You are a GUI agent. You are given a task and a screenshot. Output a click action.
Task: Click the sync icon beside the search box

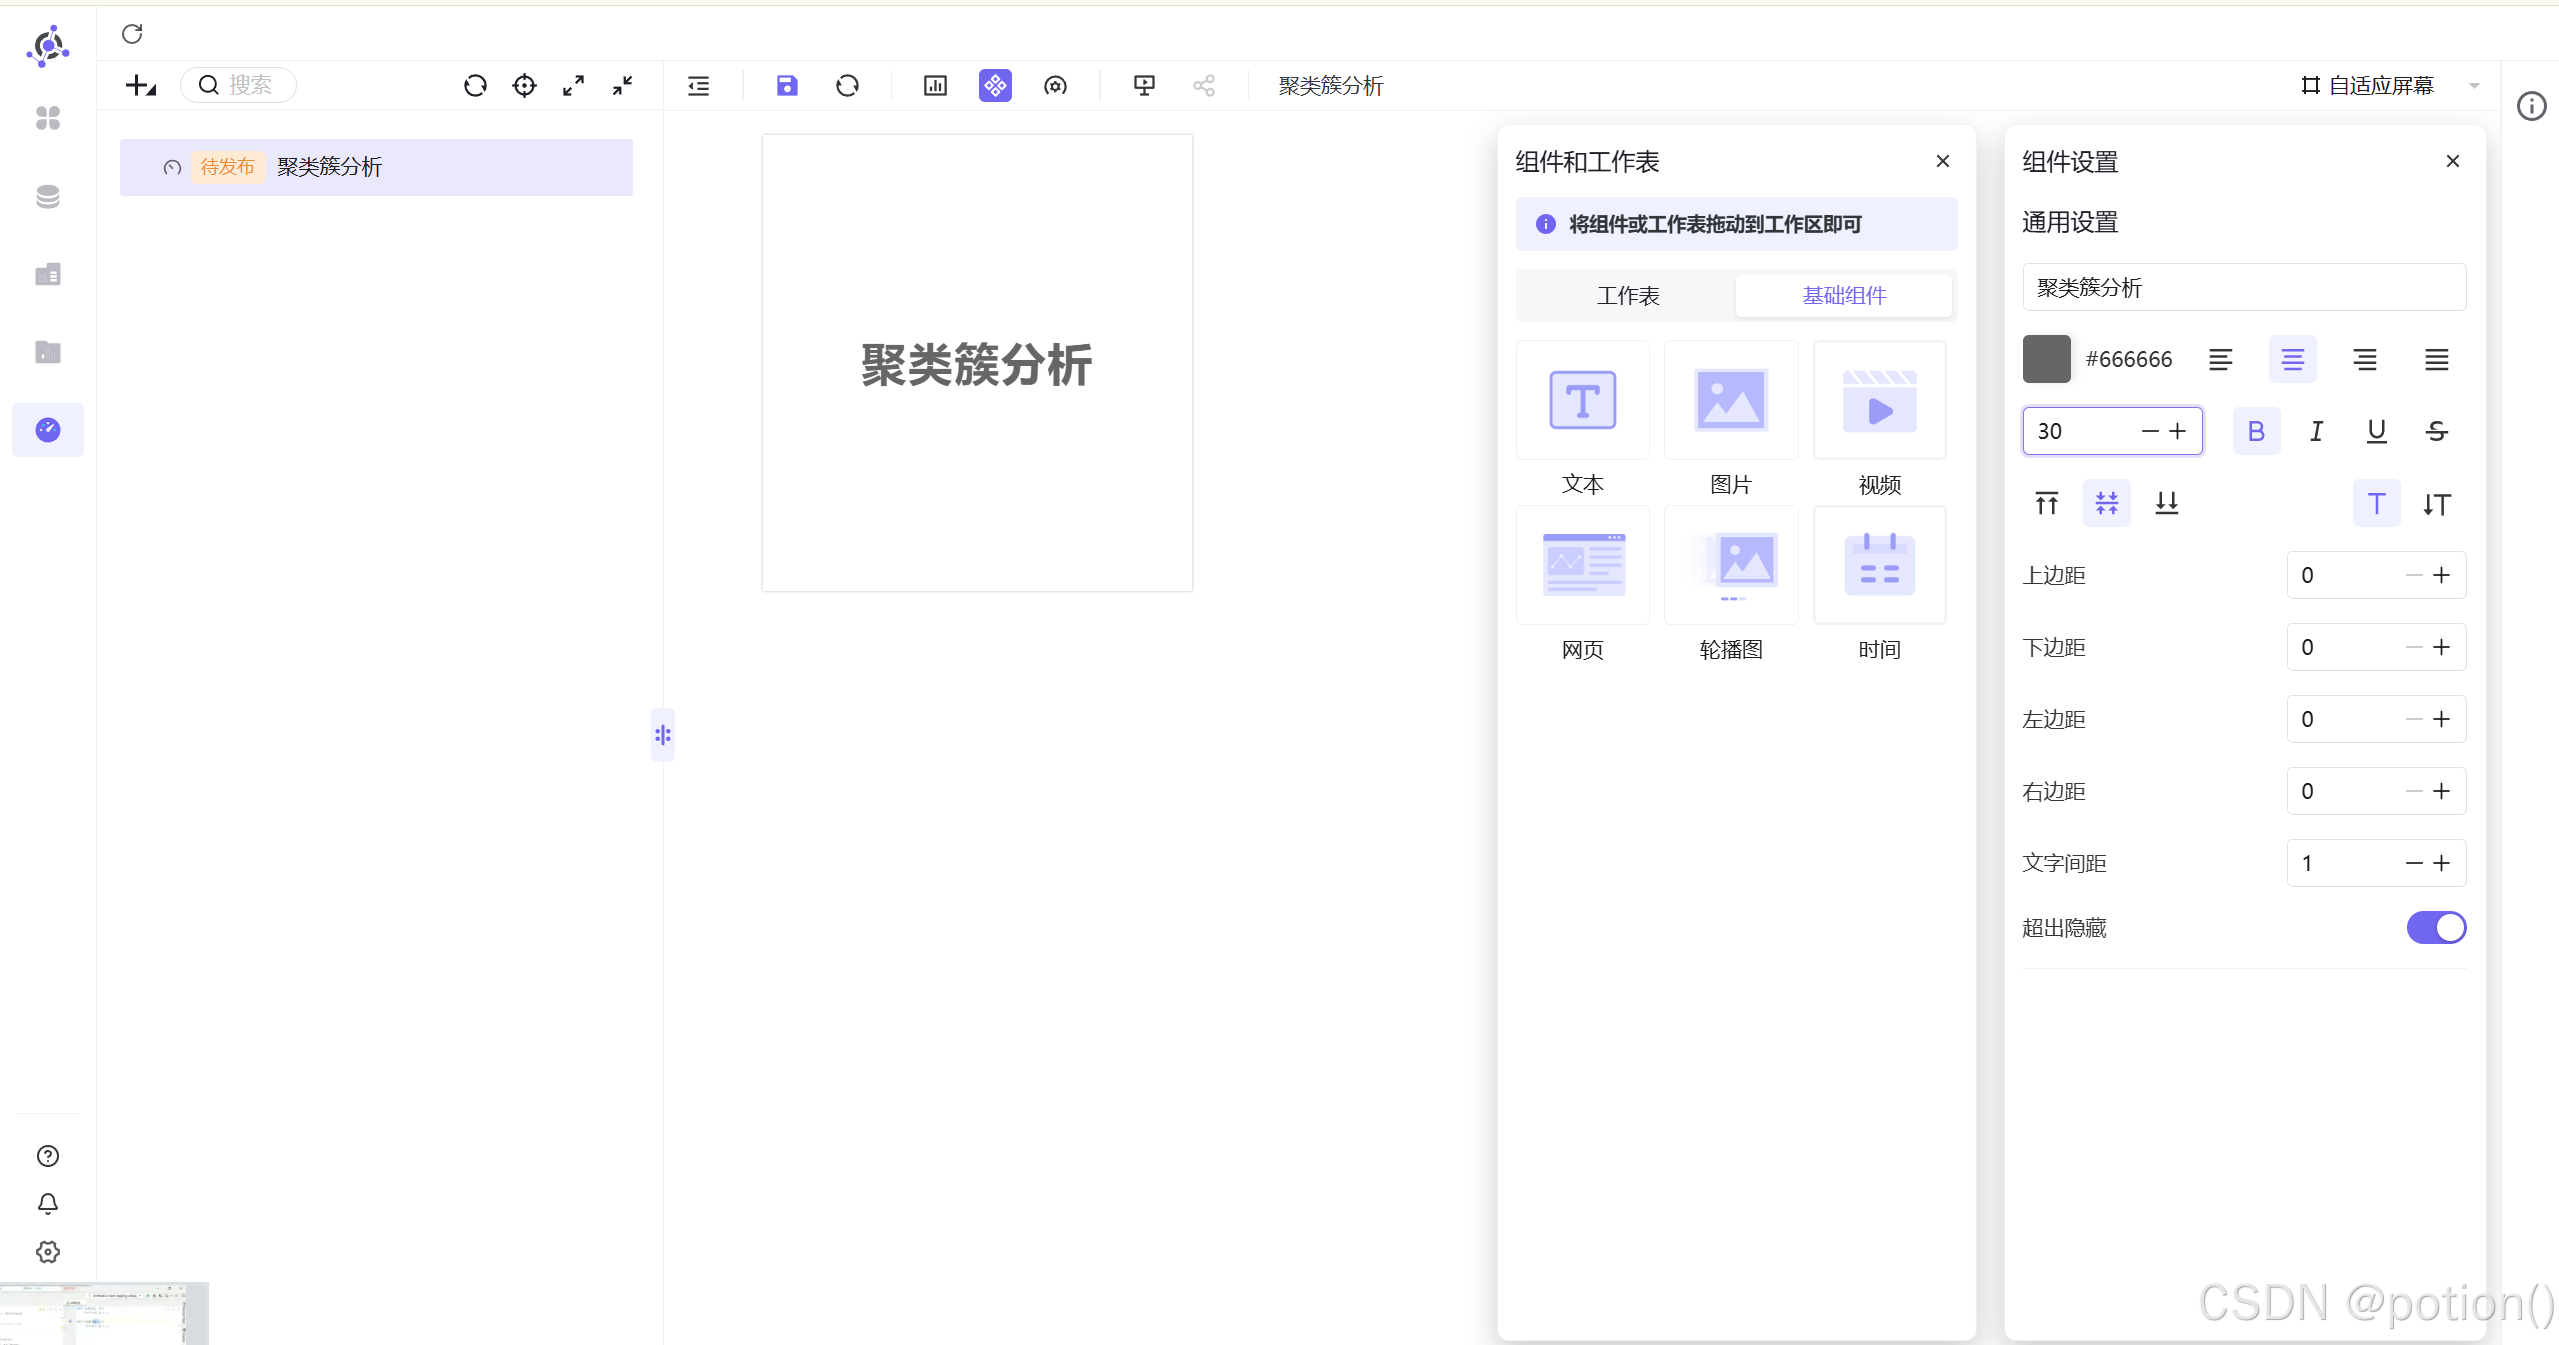(475, 86)
